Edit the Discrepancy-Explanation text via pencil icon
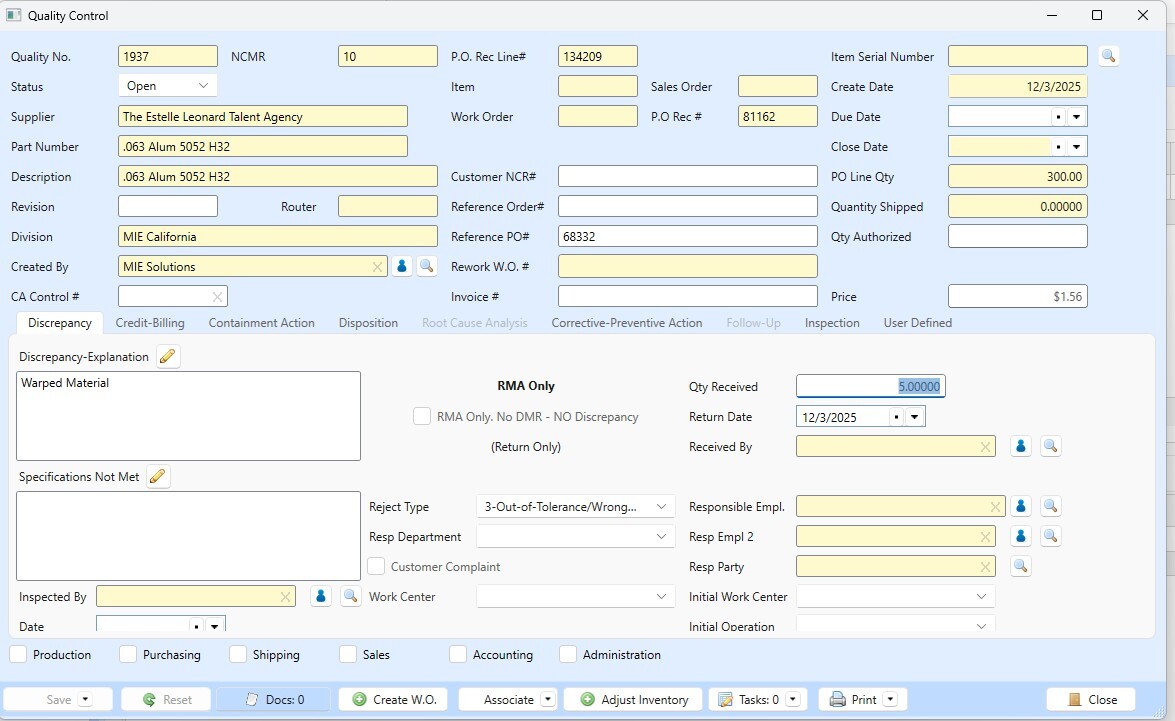 click(167, 355)
